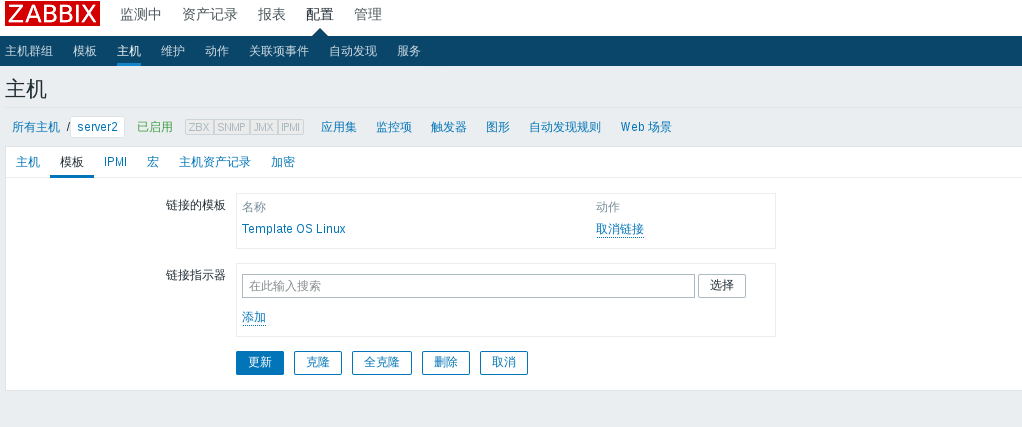Image resolution: width=1022 pixels, height=427 pixels.
Task: Click the JMX availability badge
Action: tap(263, 127)
